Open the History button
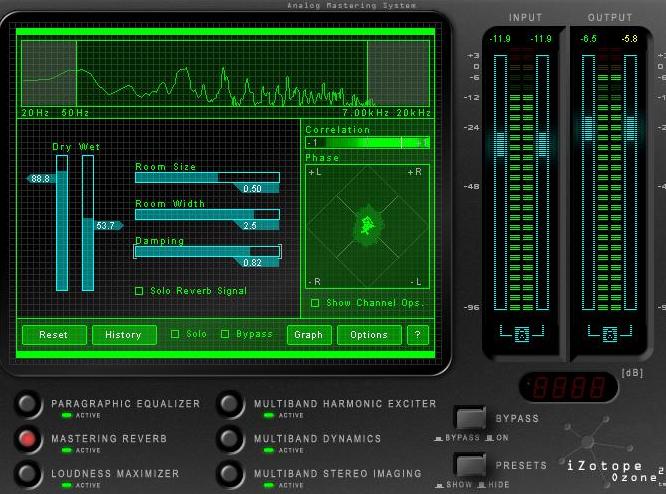 (x=124, y=335)
